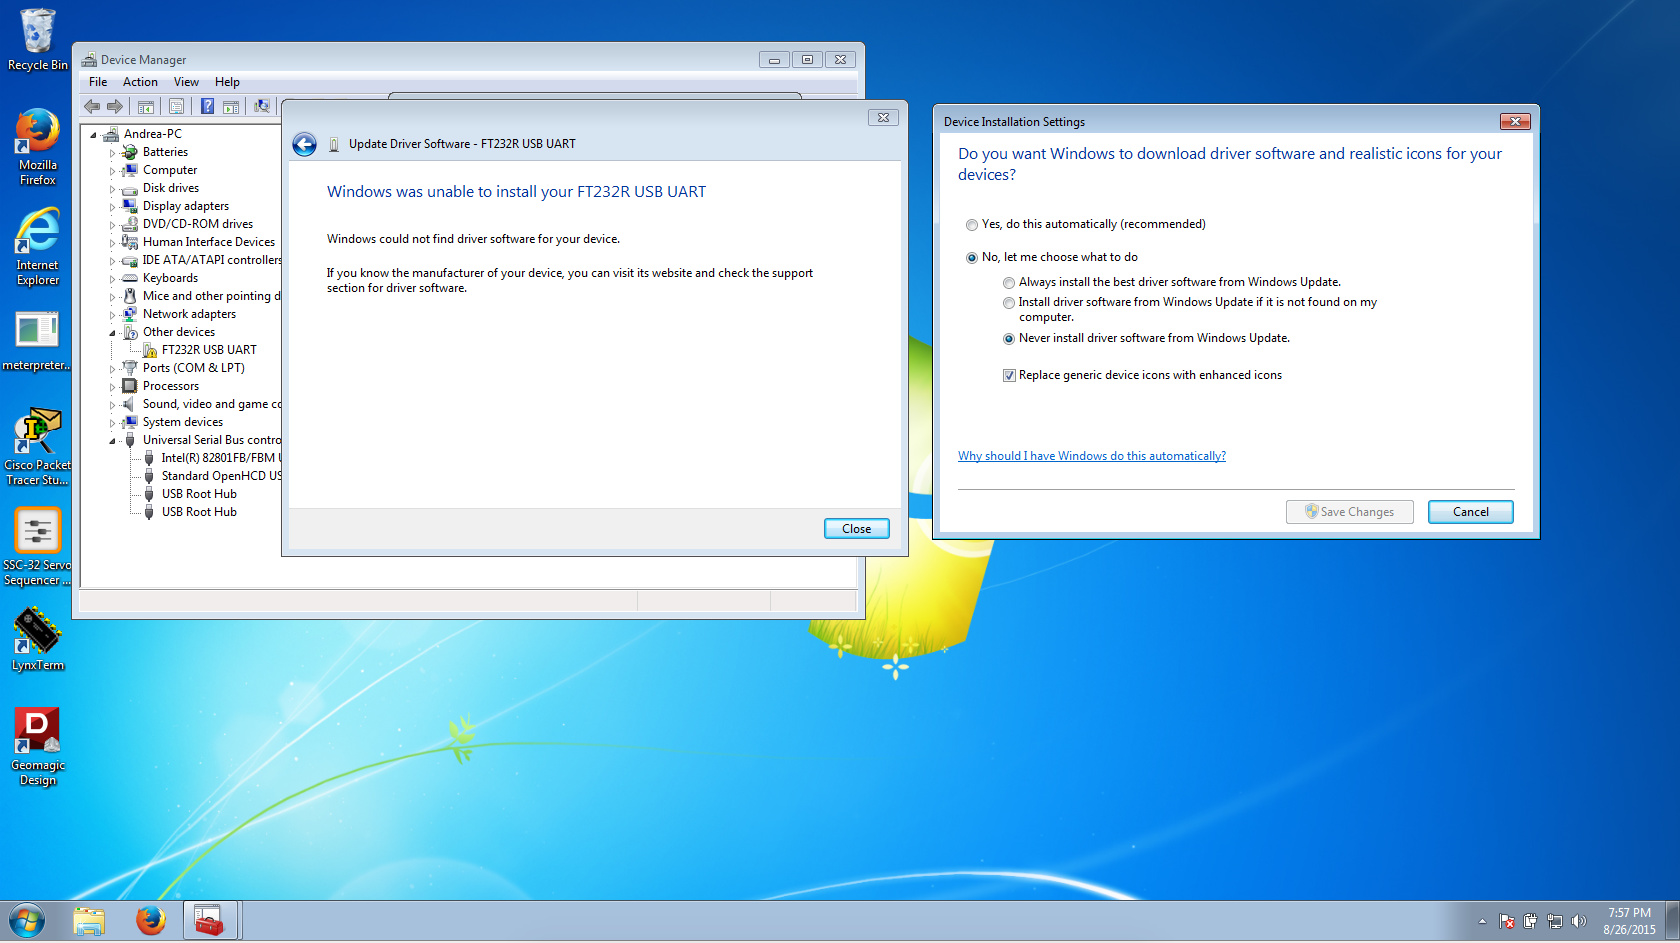Close the Device Installation Settings window
1680x943 pixels.
coord(1515,122)
